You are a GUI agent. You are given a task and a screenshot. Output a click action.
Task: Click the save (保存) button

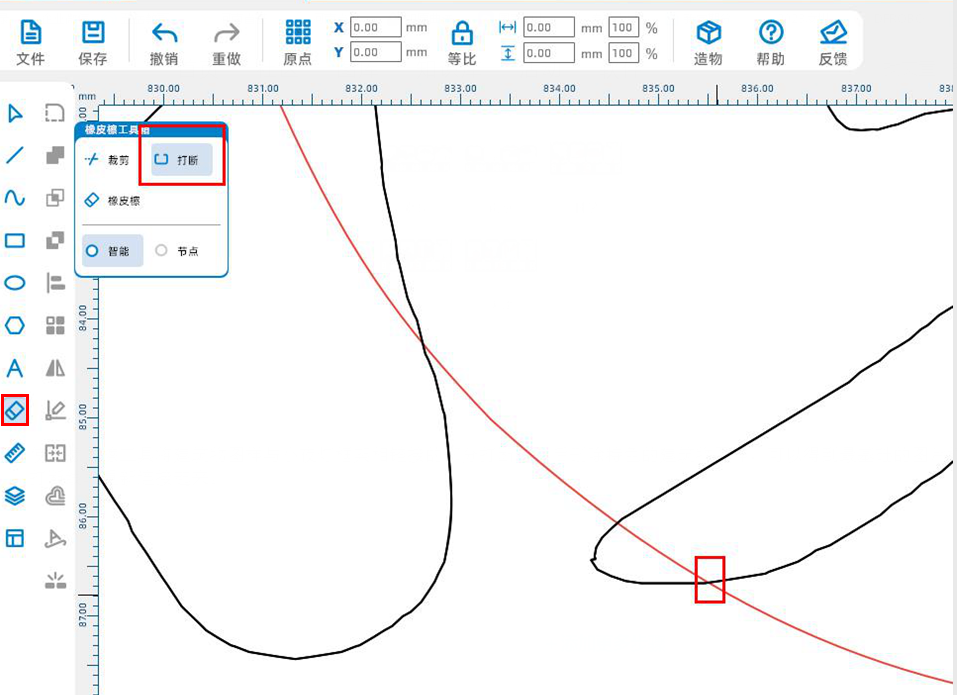pos(93,41)
